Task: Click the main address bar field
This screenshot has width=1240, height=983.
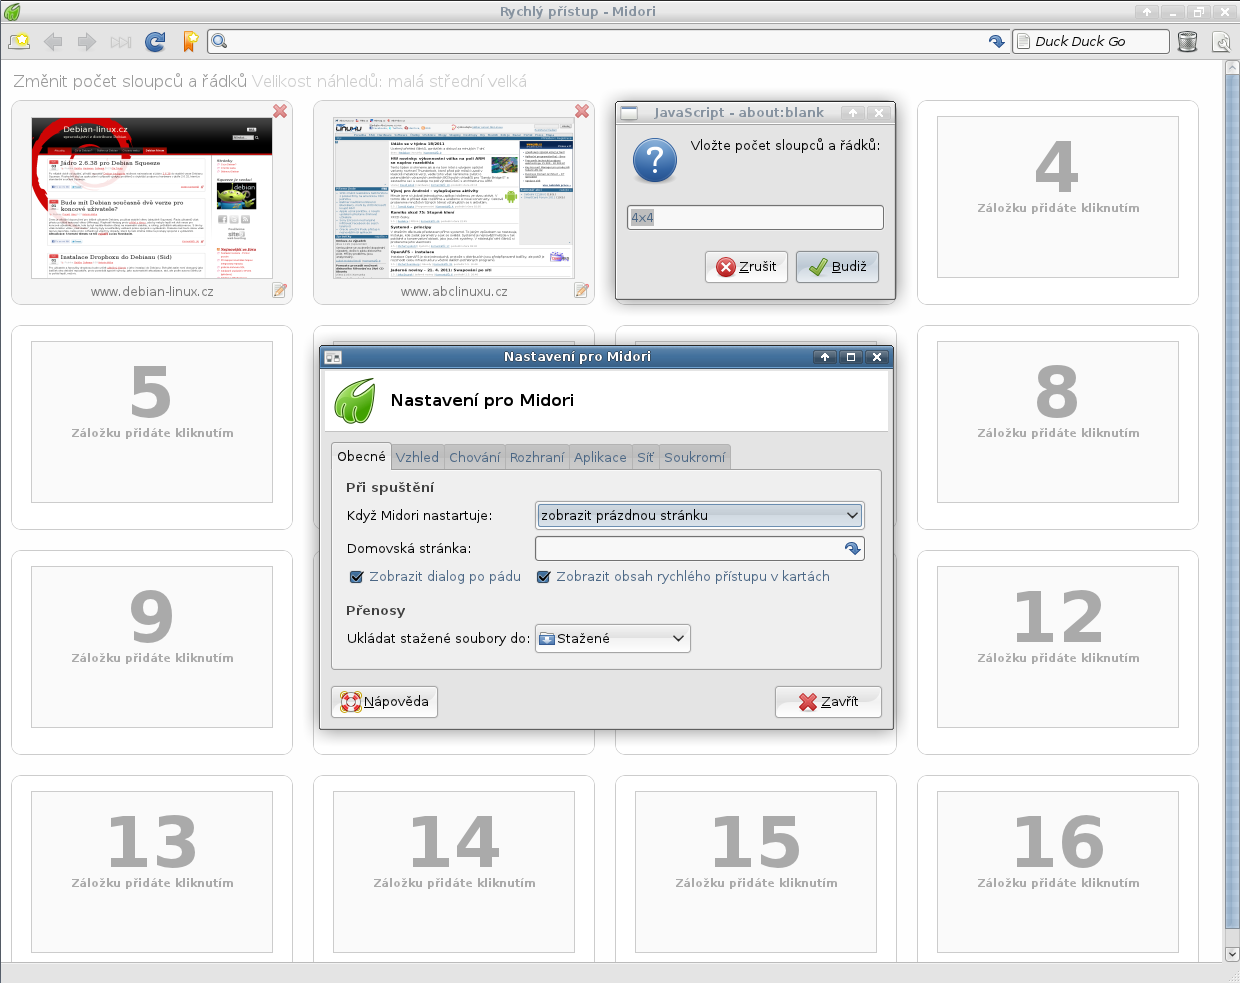Action: tap(608, 41)
